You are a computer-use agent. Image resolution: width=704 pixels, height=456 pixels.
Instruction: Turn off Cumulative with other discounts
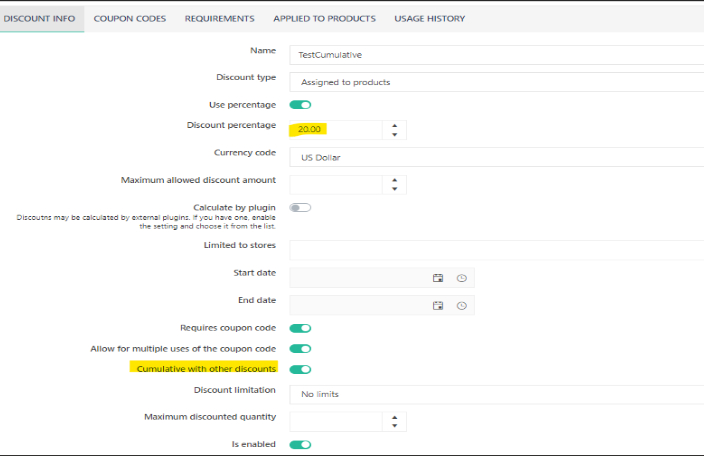300,370
